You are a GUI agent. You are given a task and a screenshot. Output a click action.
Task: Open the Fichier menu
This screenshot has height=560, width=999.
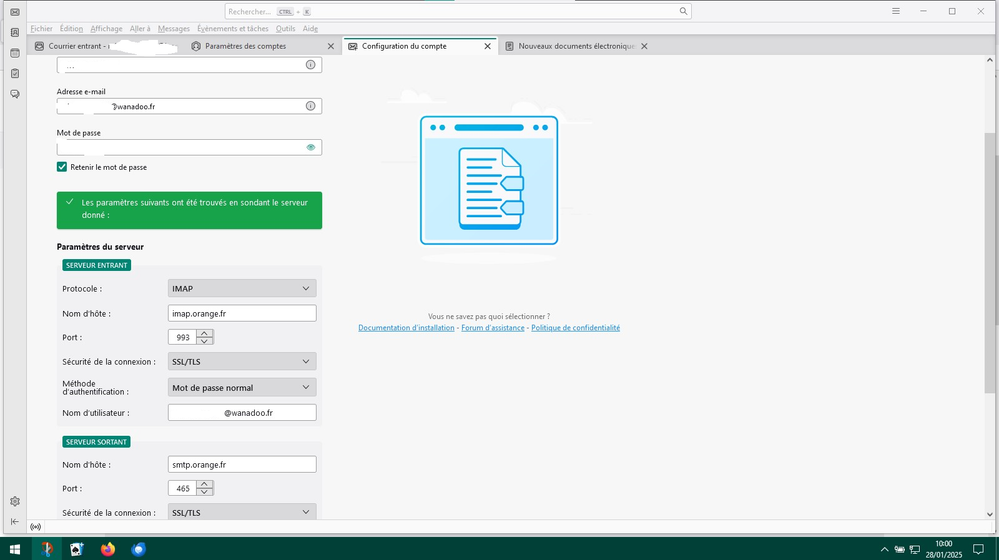tap(41, 29)
